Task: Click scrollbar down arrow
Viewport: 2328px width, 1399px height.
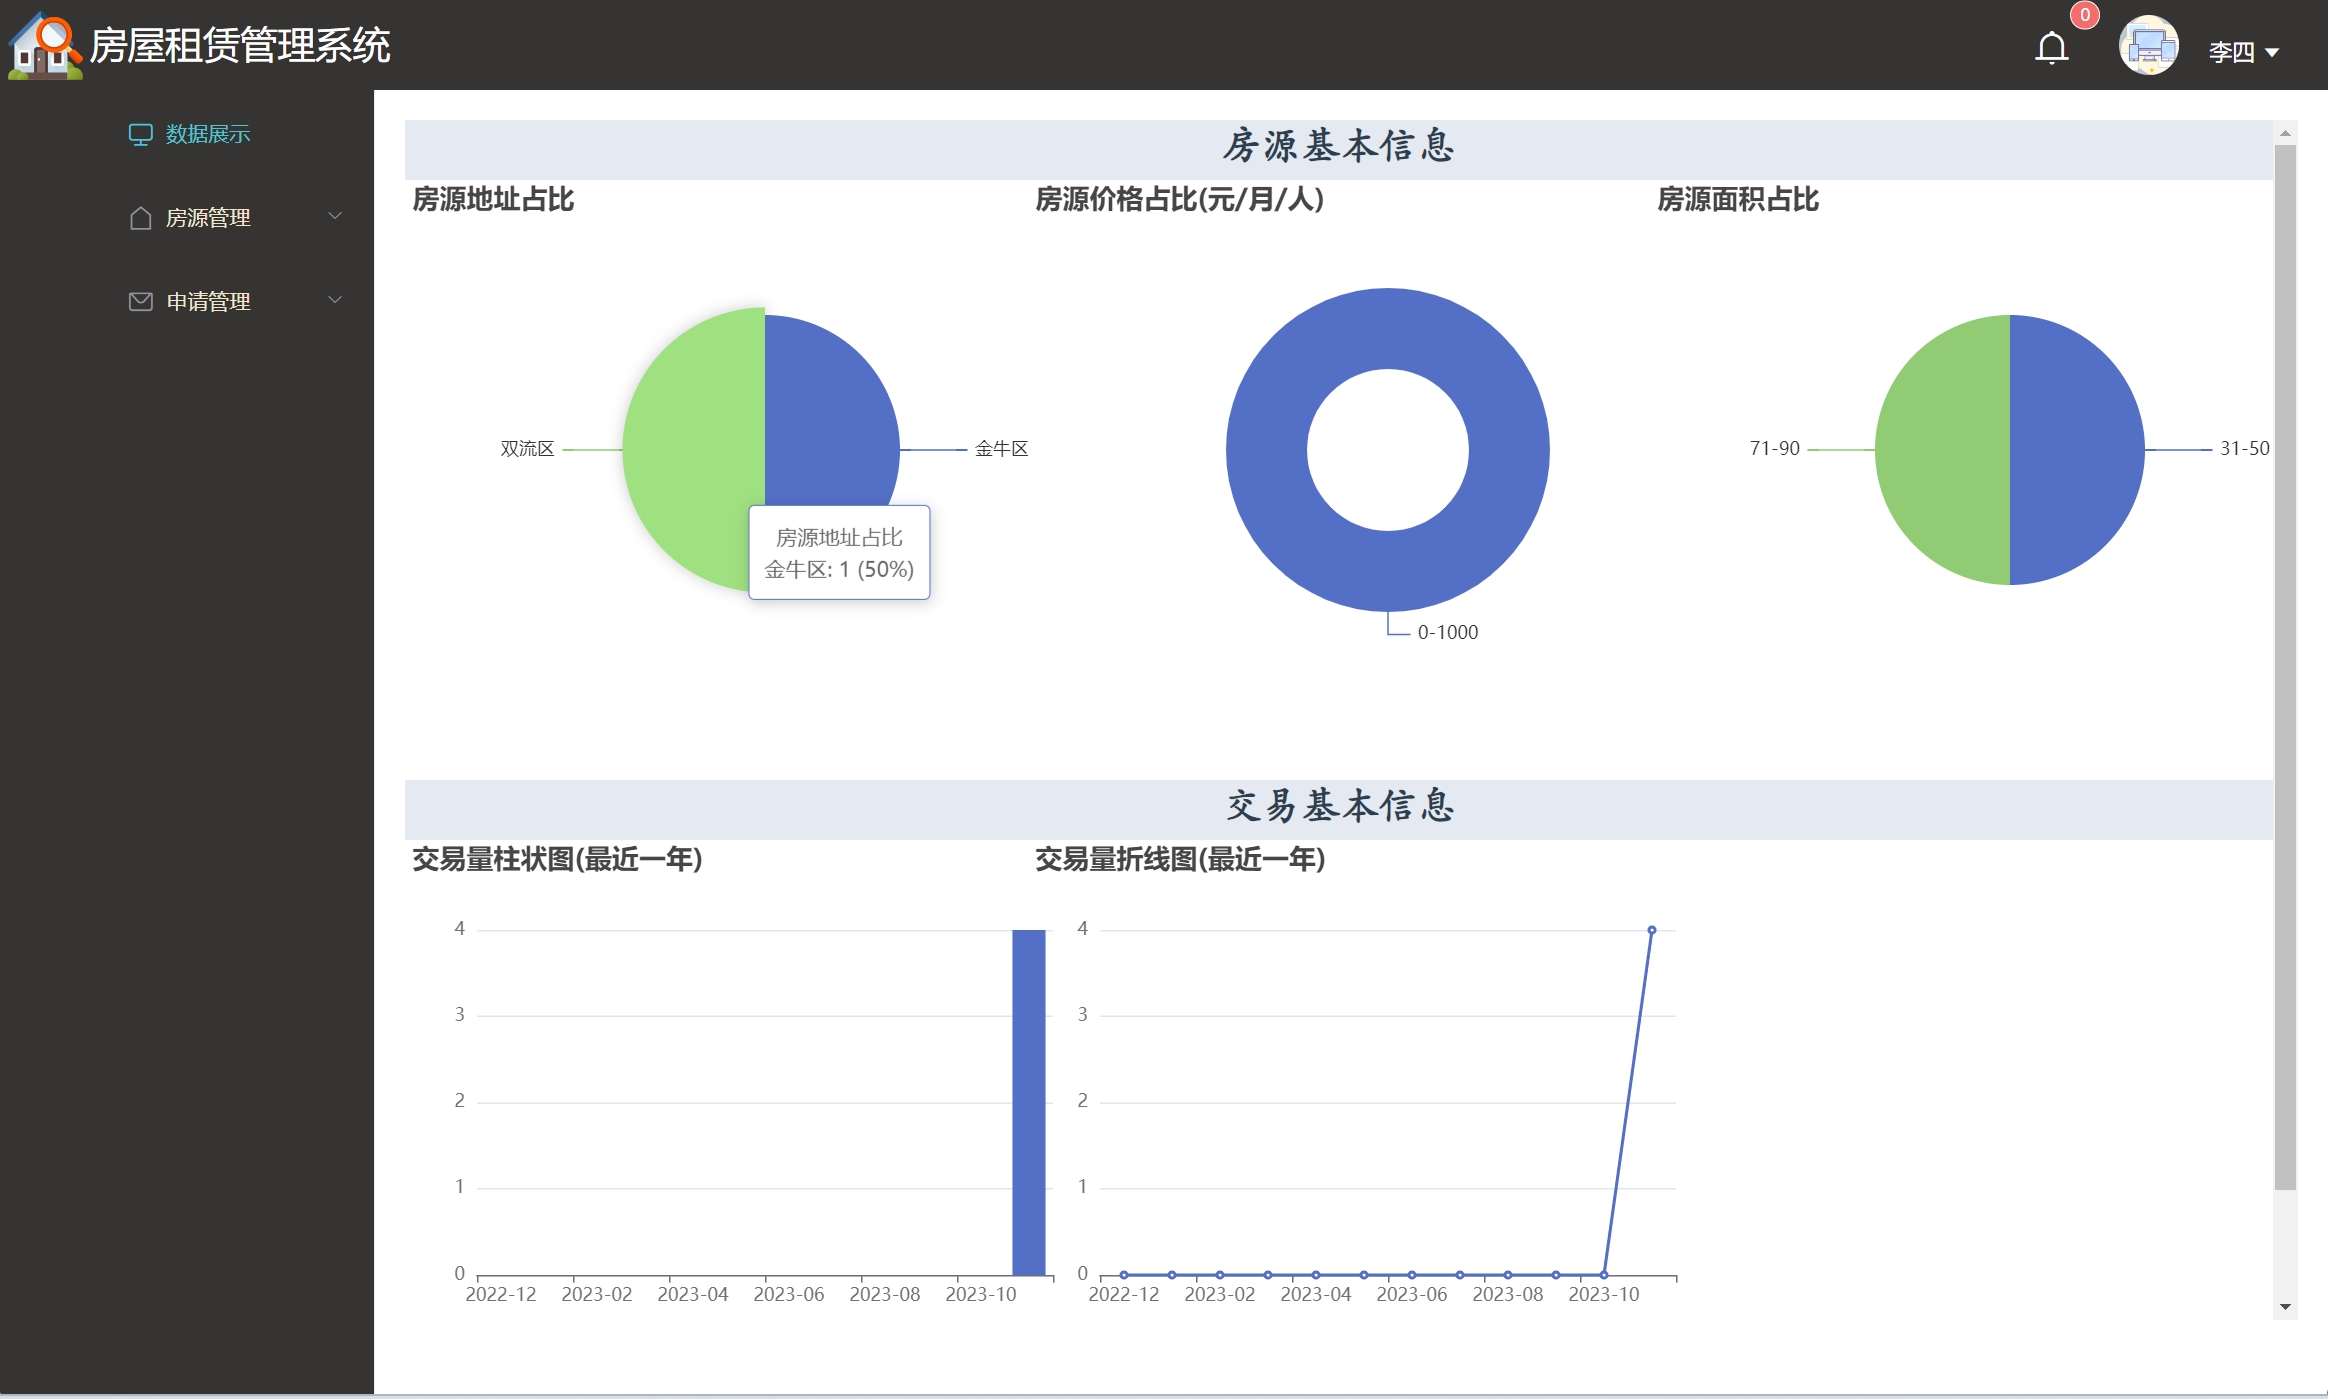Action: click(x=2285, y=1307)
